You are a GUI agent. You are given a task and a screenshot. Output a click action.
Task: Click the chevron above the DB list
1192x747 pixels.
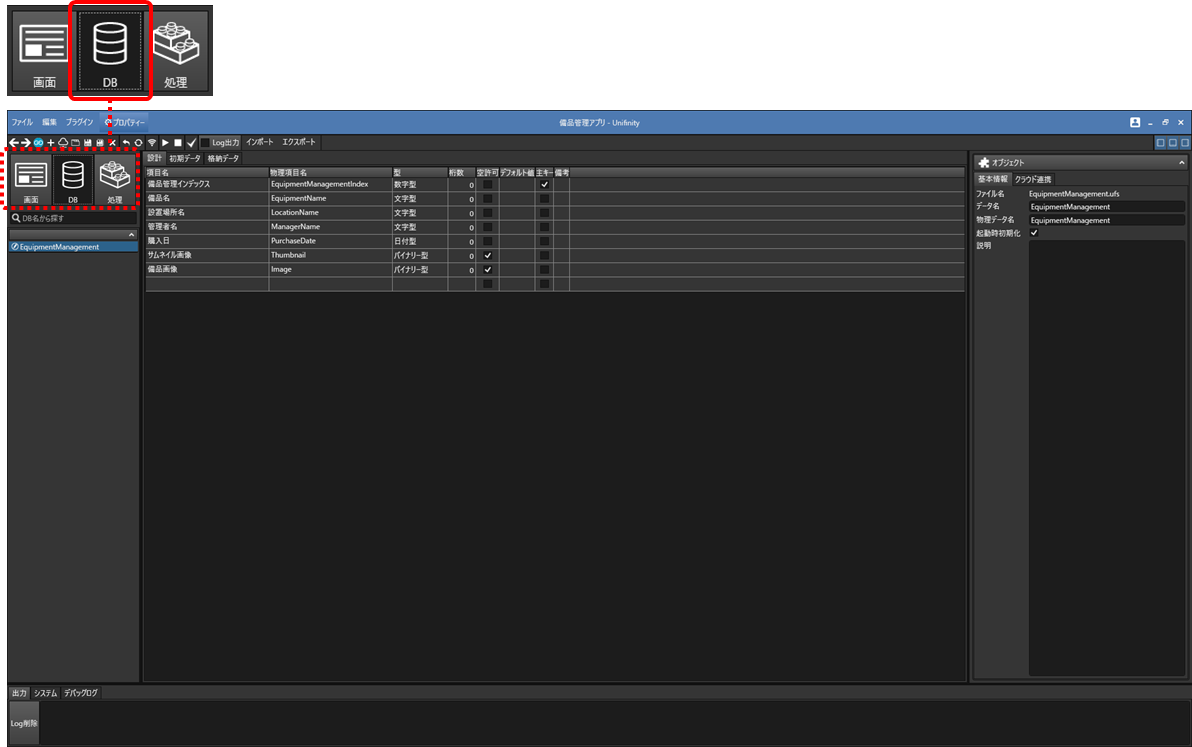(131, 235)
